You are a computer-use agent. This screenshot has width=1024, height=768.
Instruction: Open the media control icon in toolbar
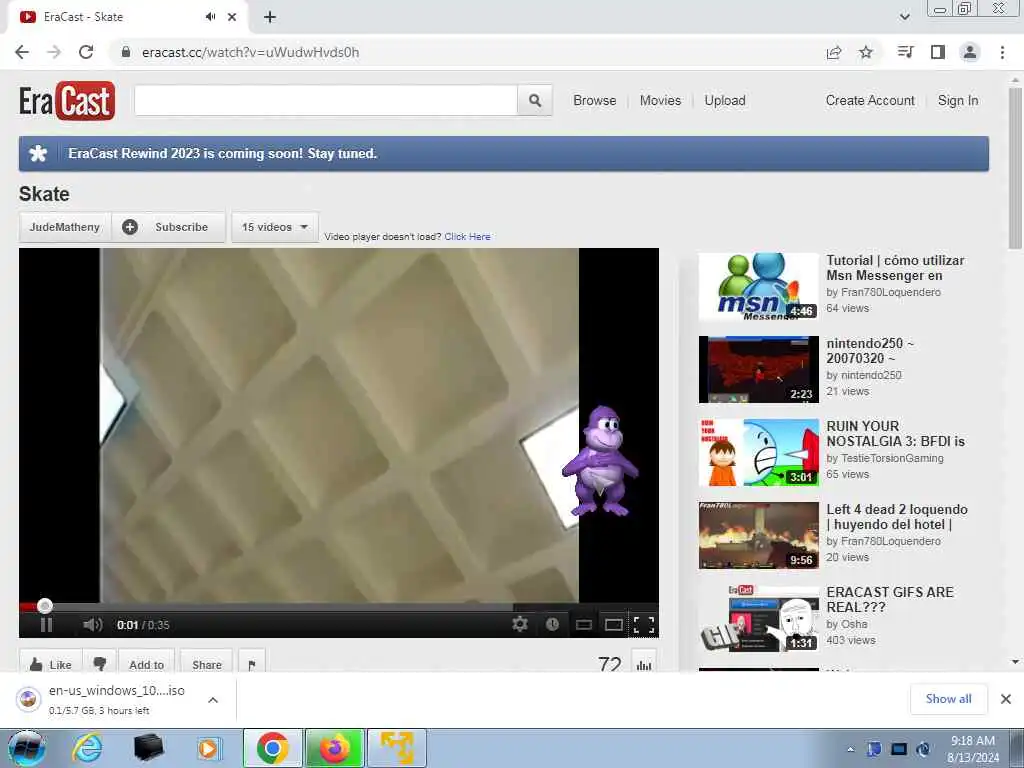(x=906, y=52)
